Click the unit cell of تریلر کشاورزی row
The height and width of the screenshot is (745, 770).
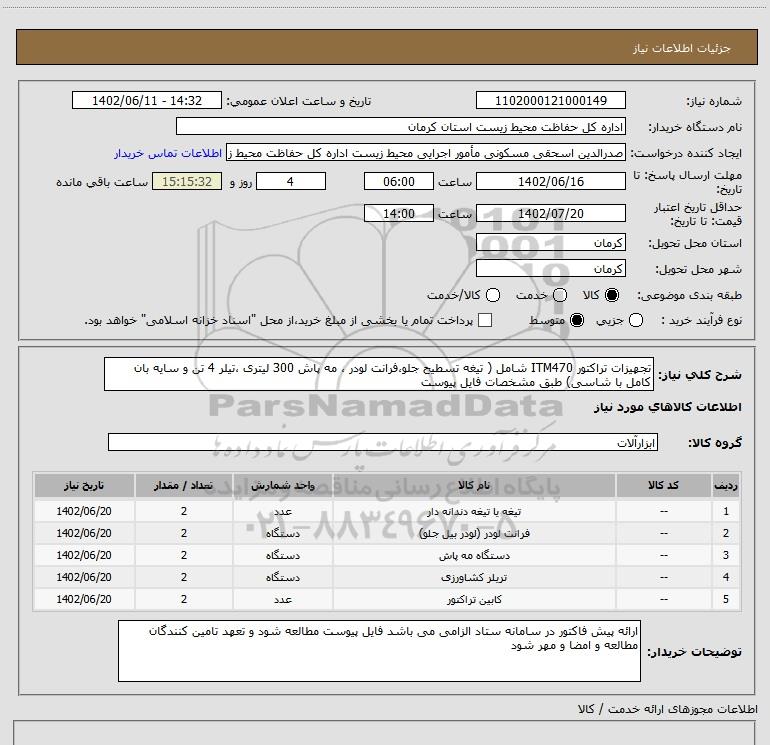[283, 578]
